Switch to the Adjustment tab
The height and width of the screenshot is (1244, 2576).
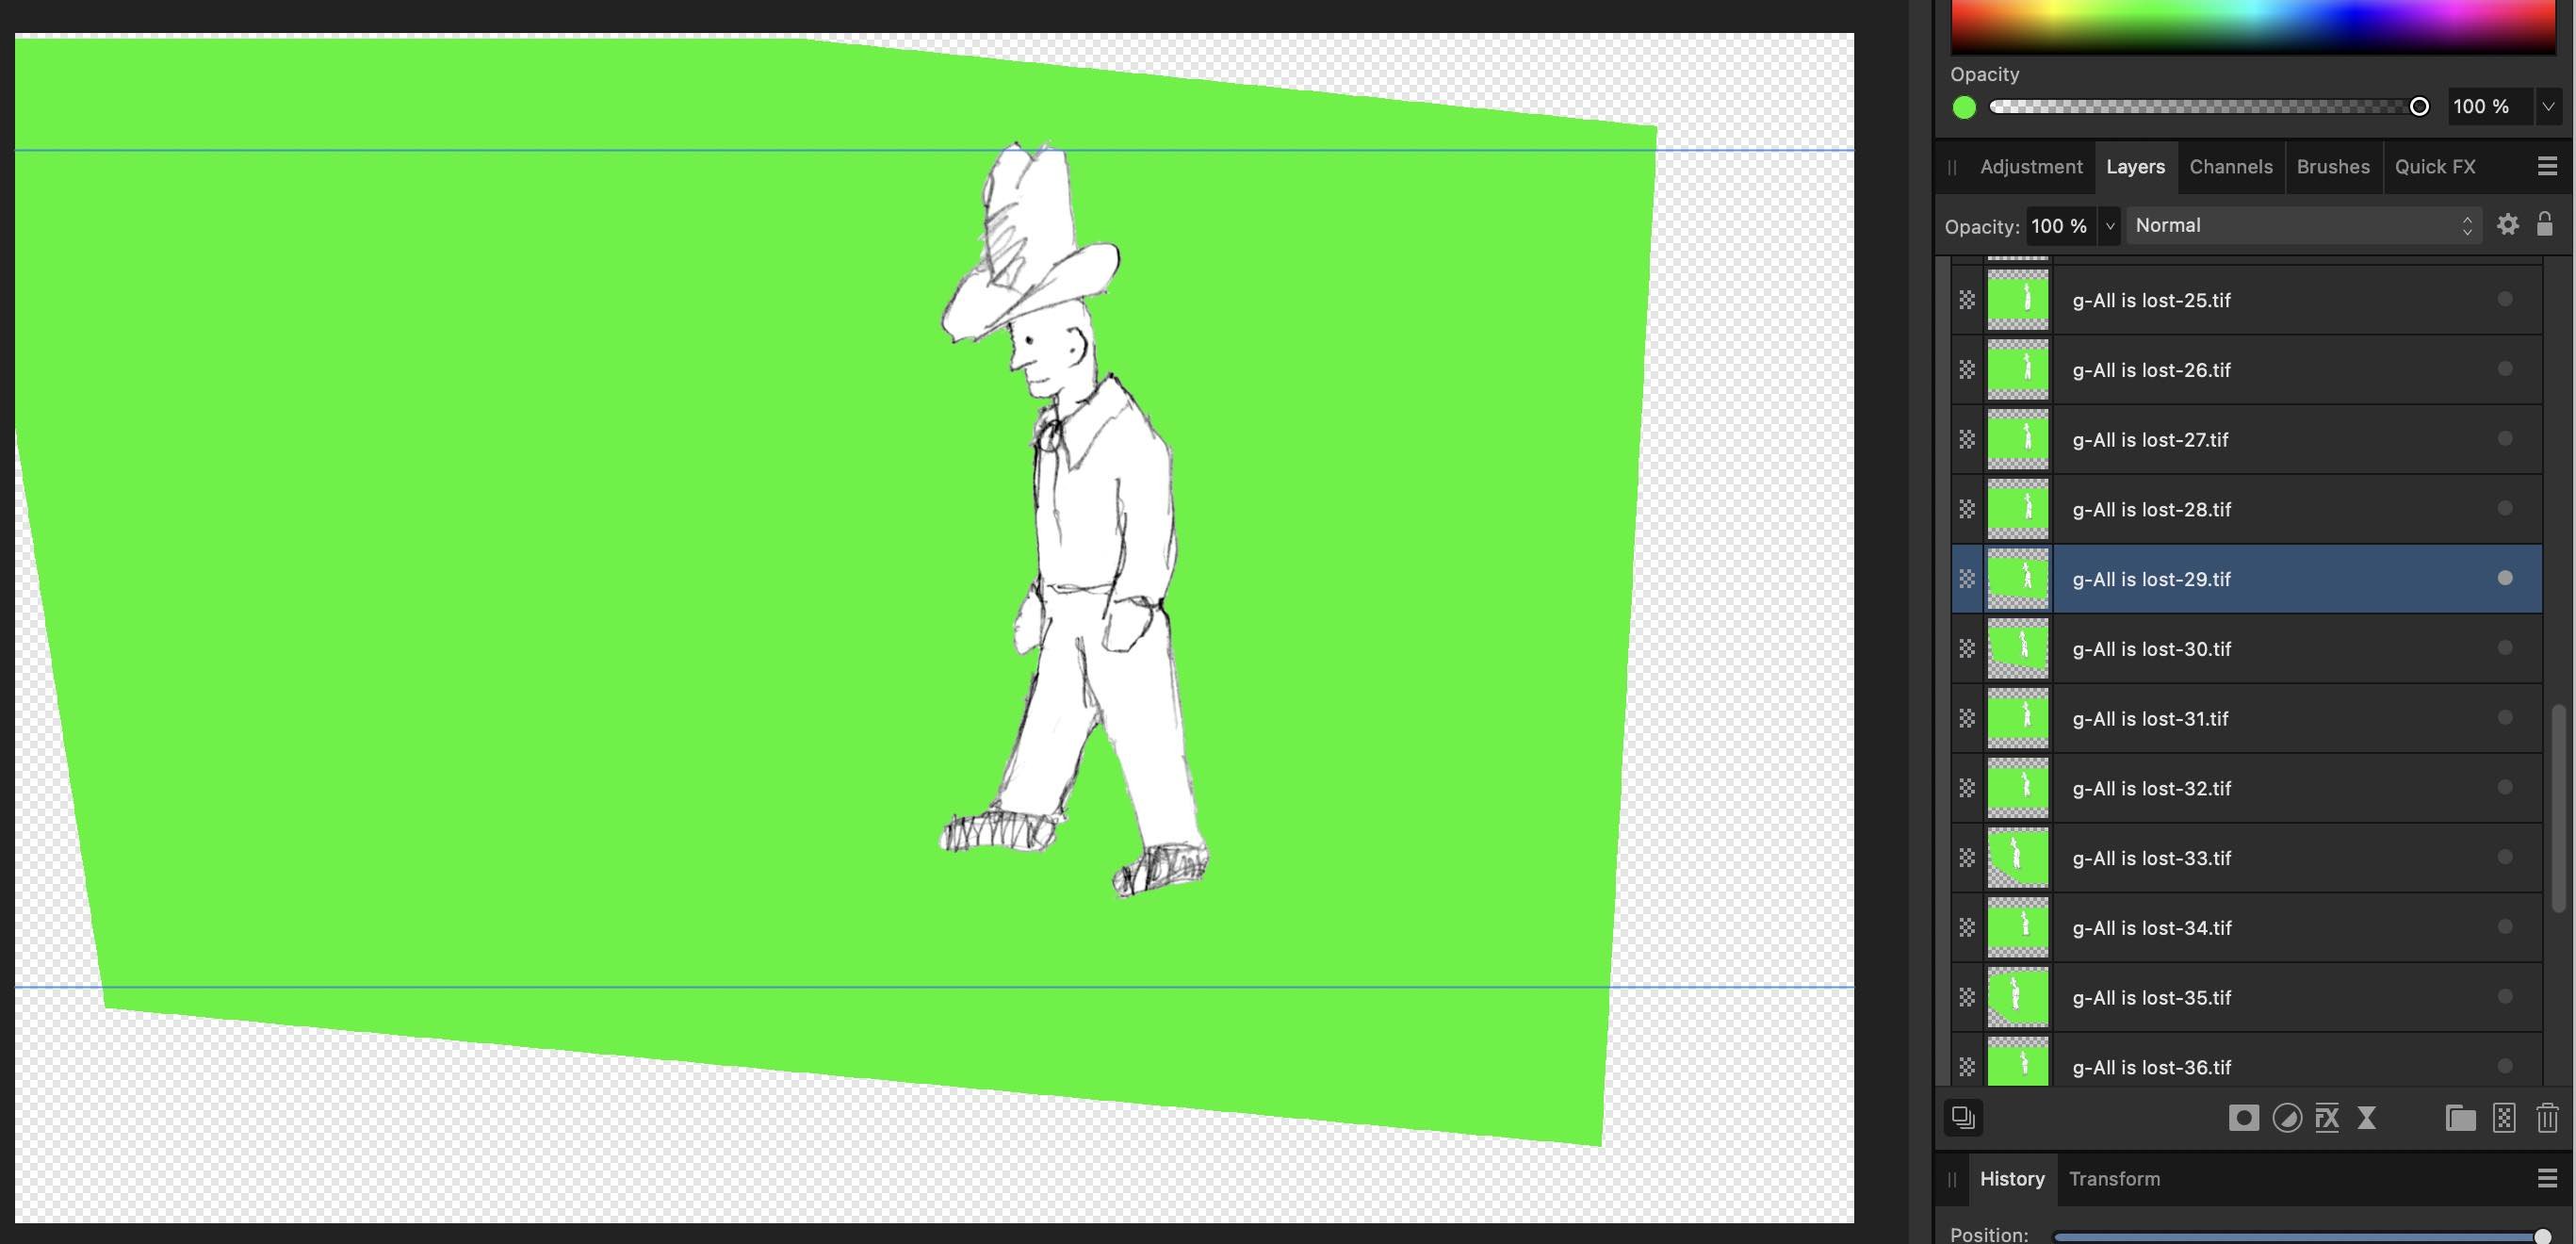pyautogui.click(x=2030, y=167)
